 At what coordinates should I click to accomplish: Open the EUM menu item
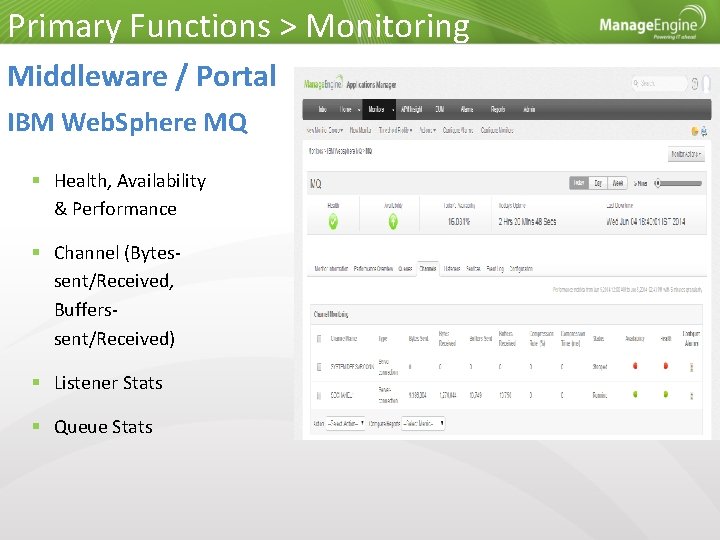tap(439, 109)
